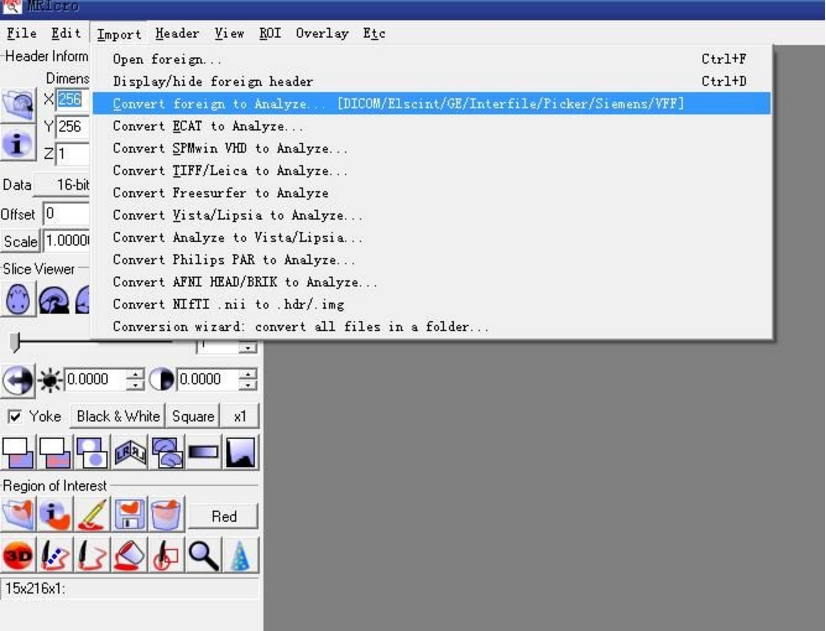The height and width of the screenshot is (631, 826).
Task: Click the two-circles overlapping rectangles icon
Action: [x=92, y=452]
